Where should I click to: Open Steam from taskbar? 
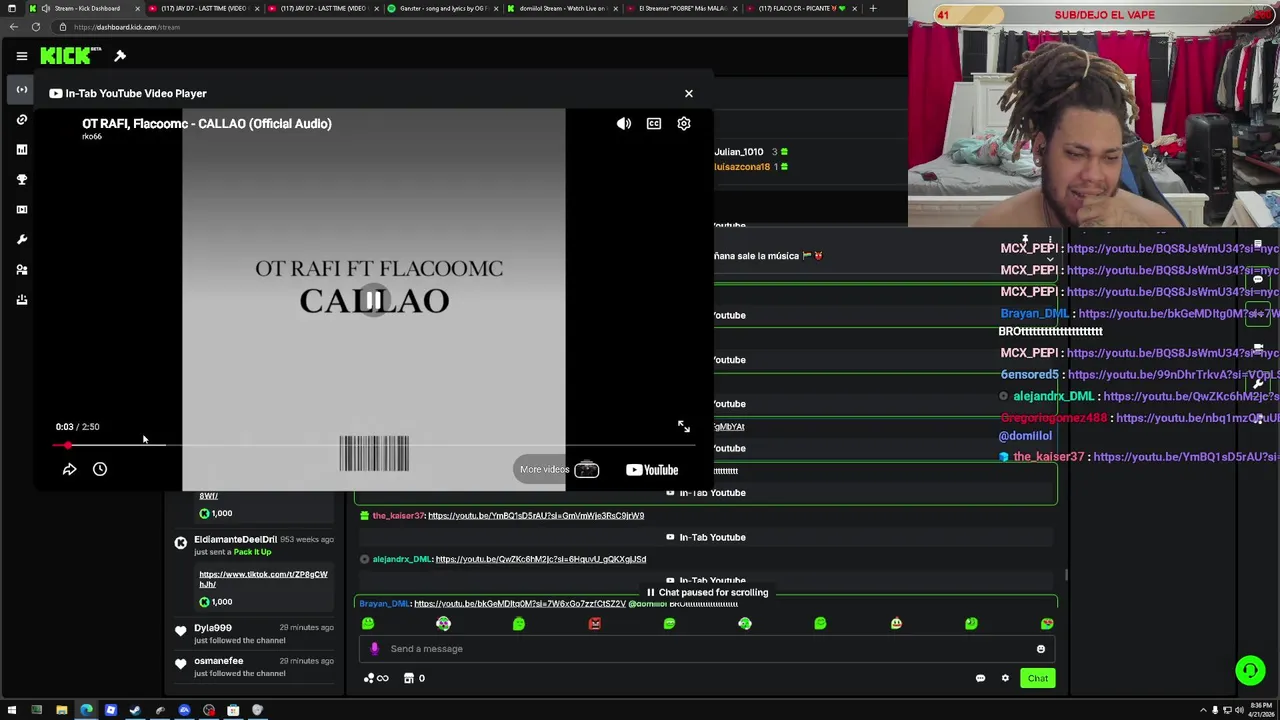[x=135, y=710]
